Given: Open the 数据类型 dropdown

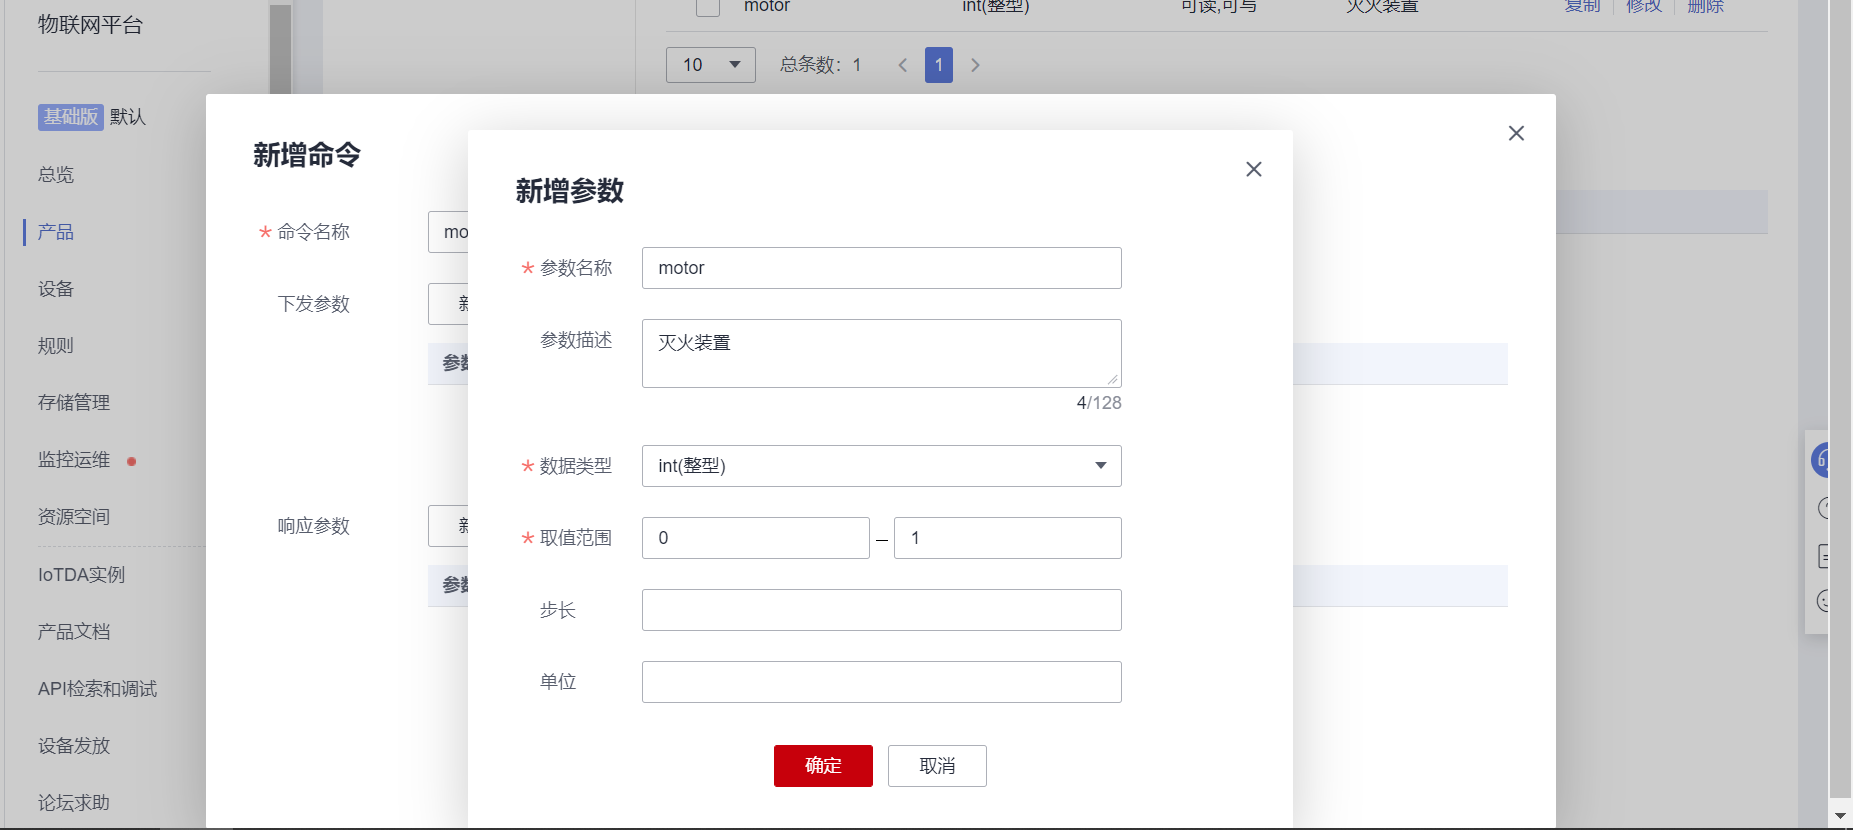Looking at the screenshot, I should coord(881,466).
